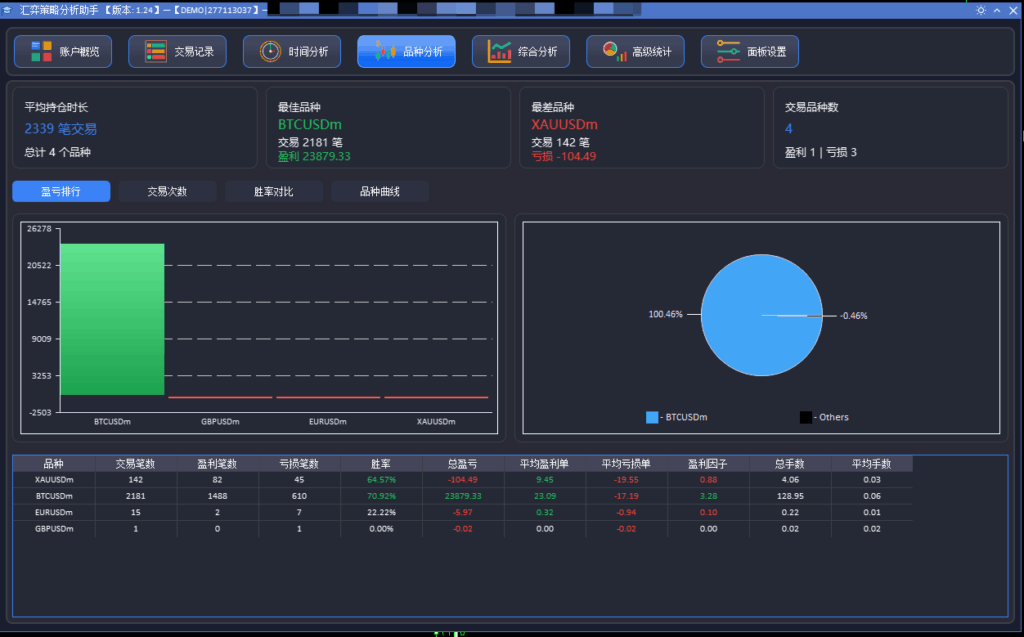
Task: Show the 品种曲线 tab
Action: 380,191
